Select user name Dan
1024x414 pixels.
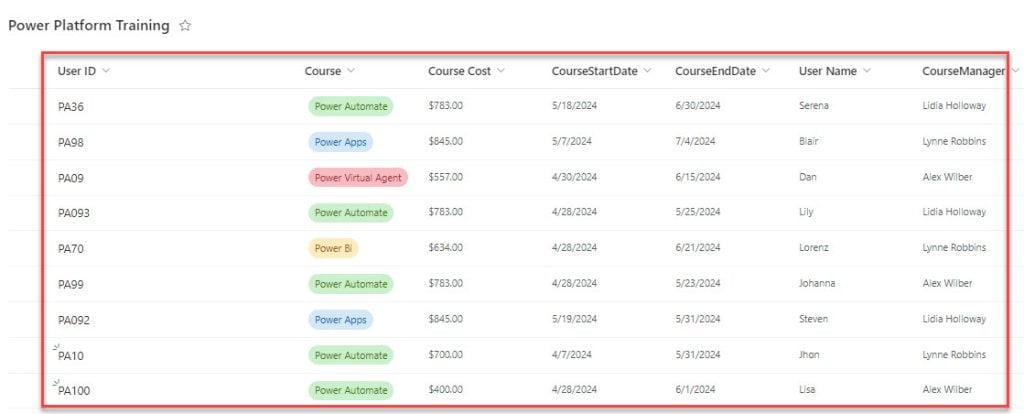[x=807, y=176]
